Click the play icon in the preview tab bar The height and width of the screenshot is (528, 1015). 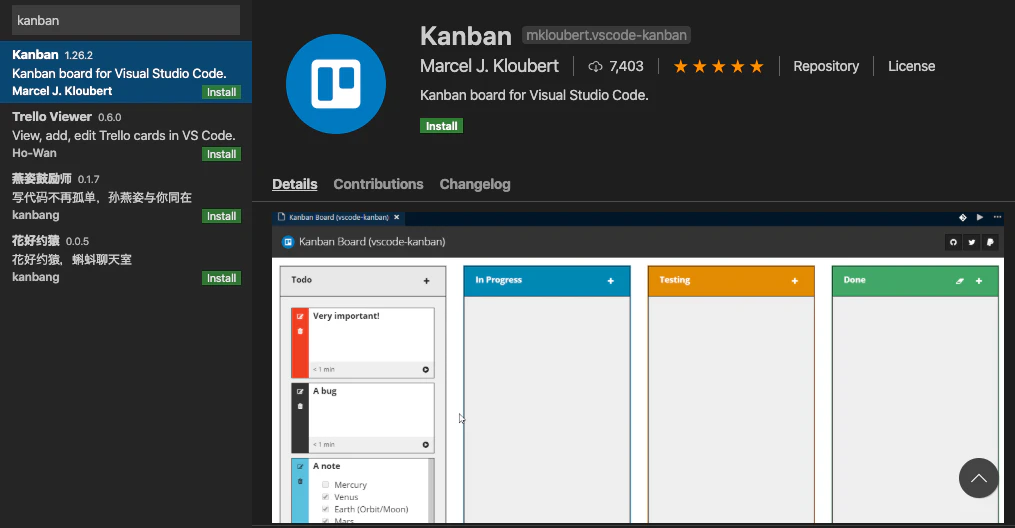980,217
